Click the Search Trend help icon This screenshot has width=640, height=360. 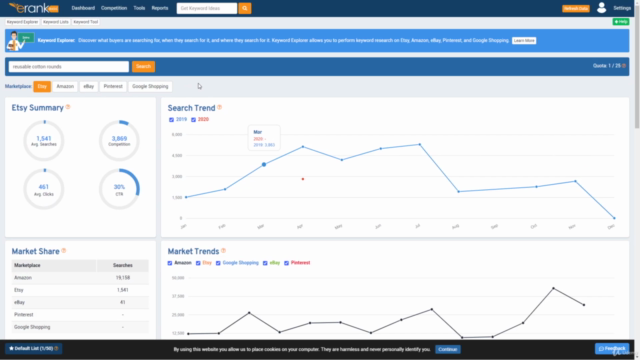220,107
